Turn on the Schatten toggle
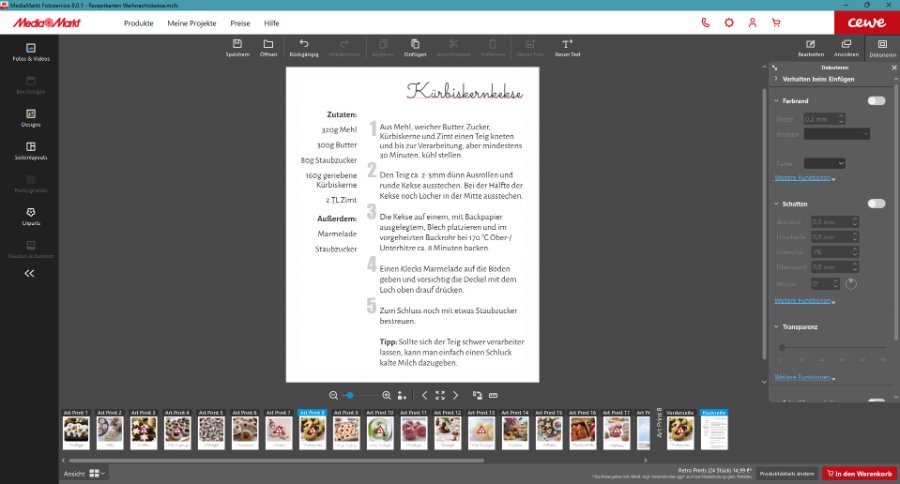Image resolution: width=900 pixels, height=484 pixels. click(x=876, y=203)
